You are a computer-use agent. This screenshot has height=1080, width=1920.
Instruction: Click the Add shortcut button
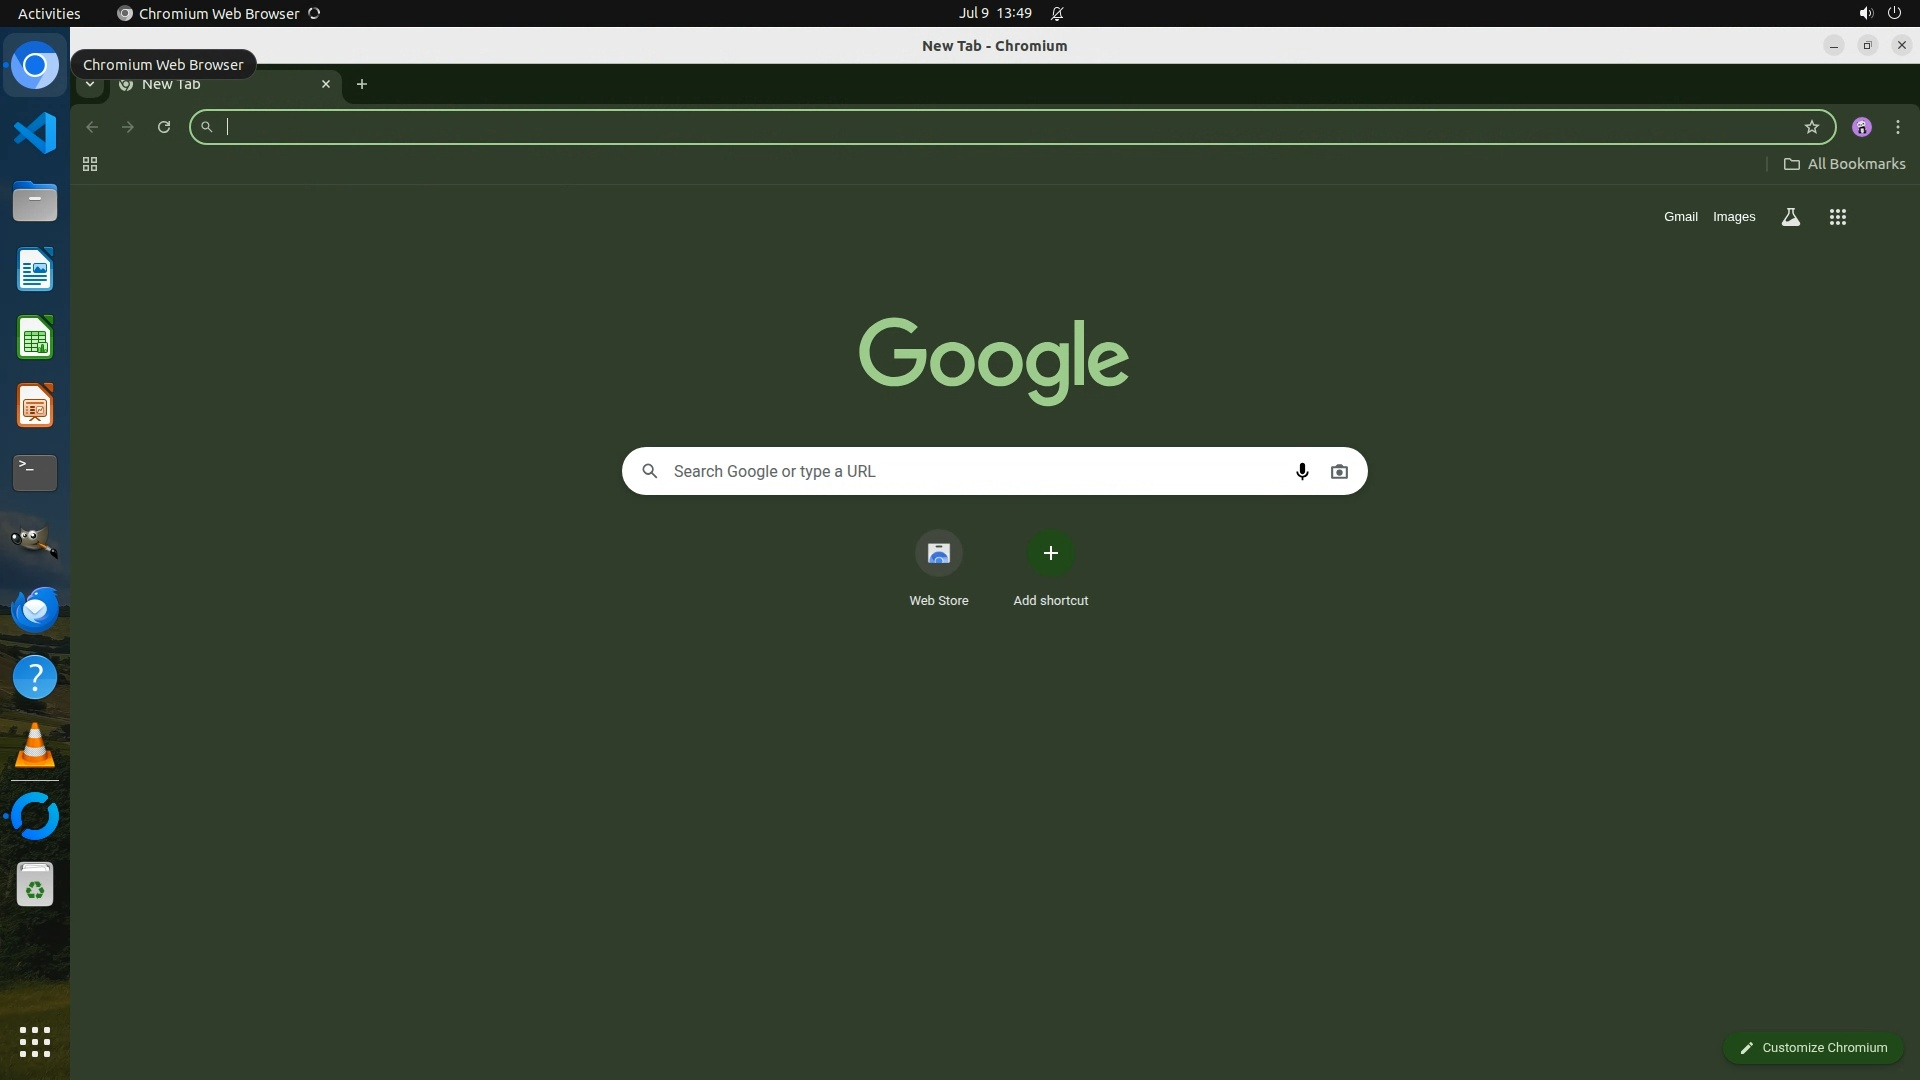tap(1050, 553)
